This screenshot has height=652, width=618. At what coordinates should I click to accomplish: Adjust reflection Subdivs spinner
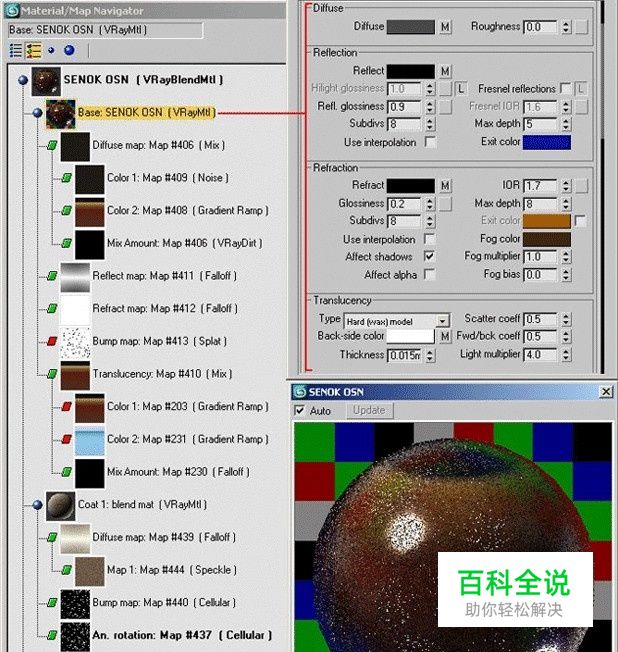[430, 124]
